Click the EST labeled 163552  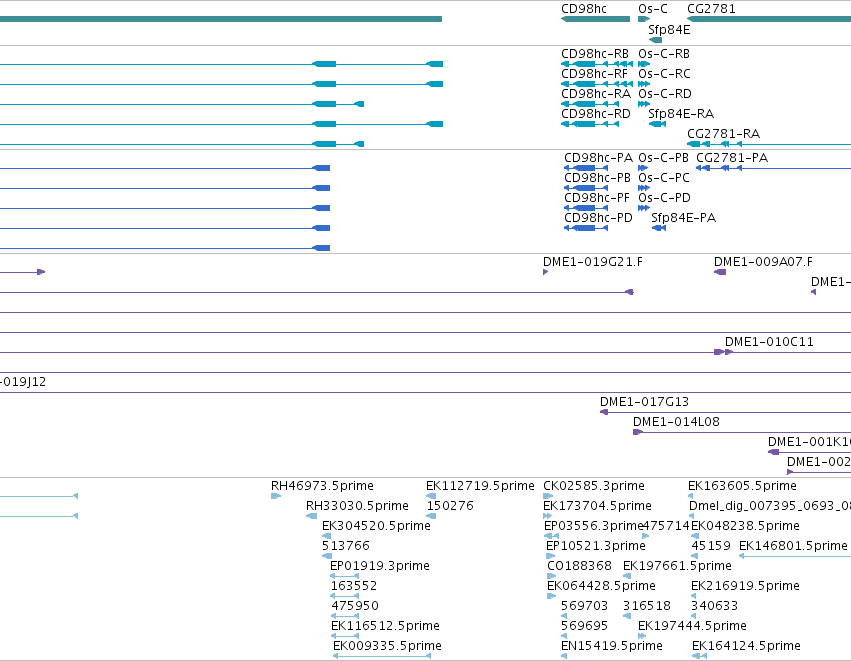click(x=354, y=586)
